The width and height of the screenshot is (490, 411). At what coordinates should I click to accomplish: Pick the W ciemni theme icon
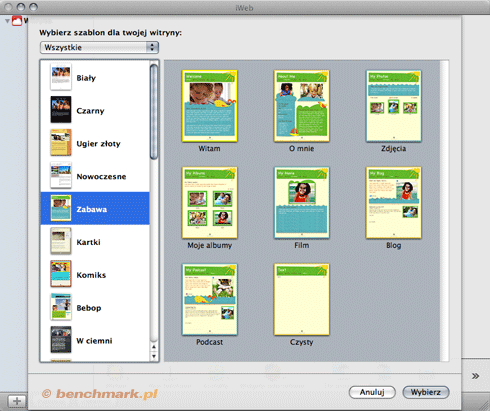61,340
